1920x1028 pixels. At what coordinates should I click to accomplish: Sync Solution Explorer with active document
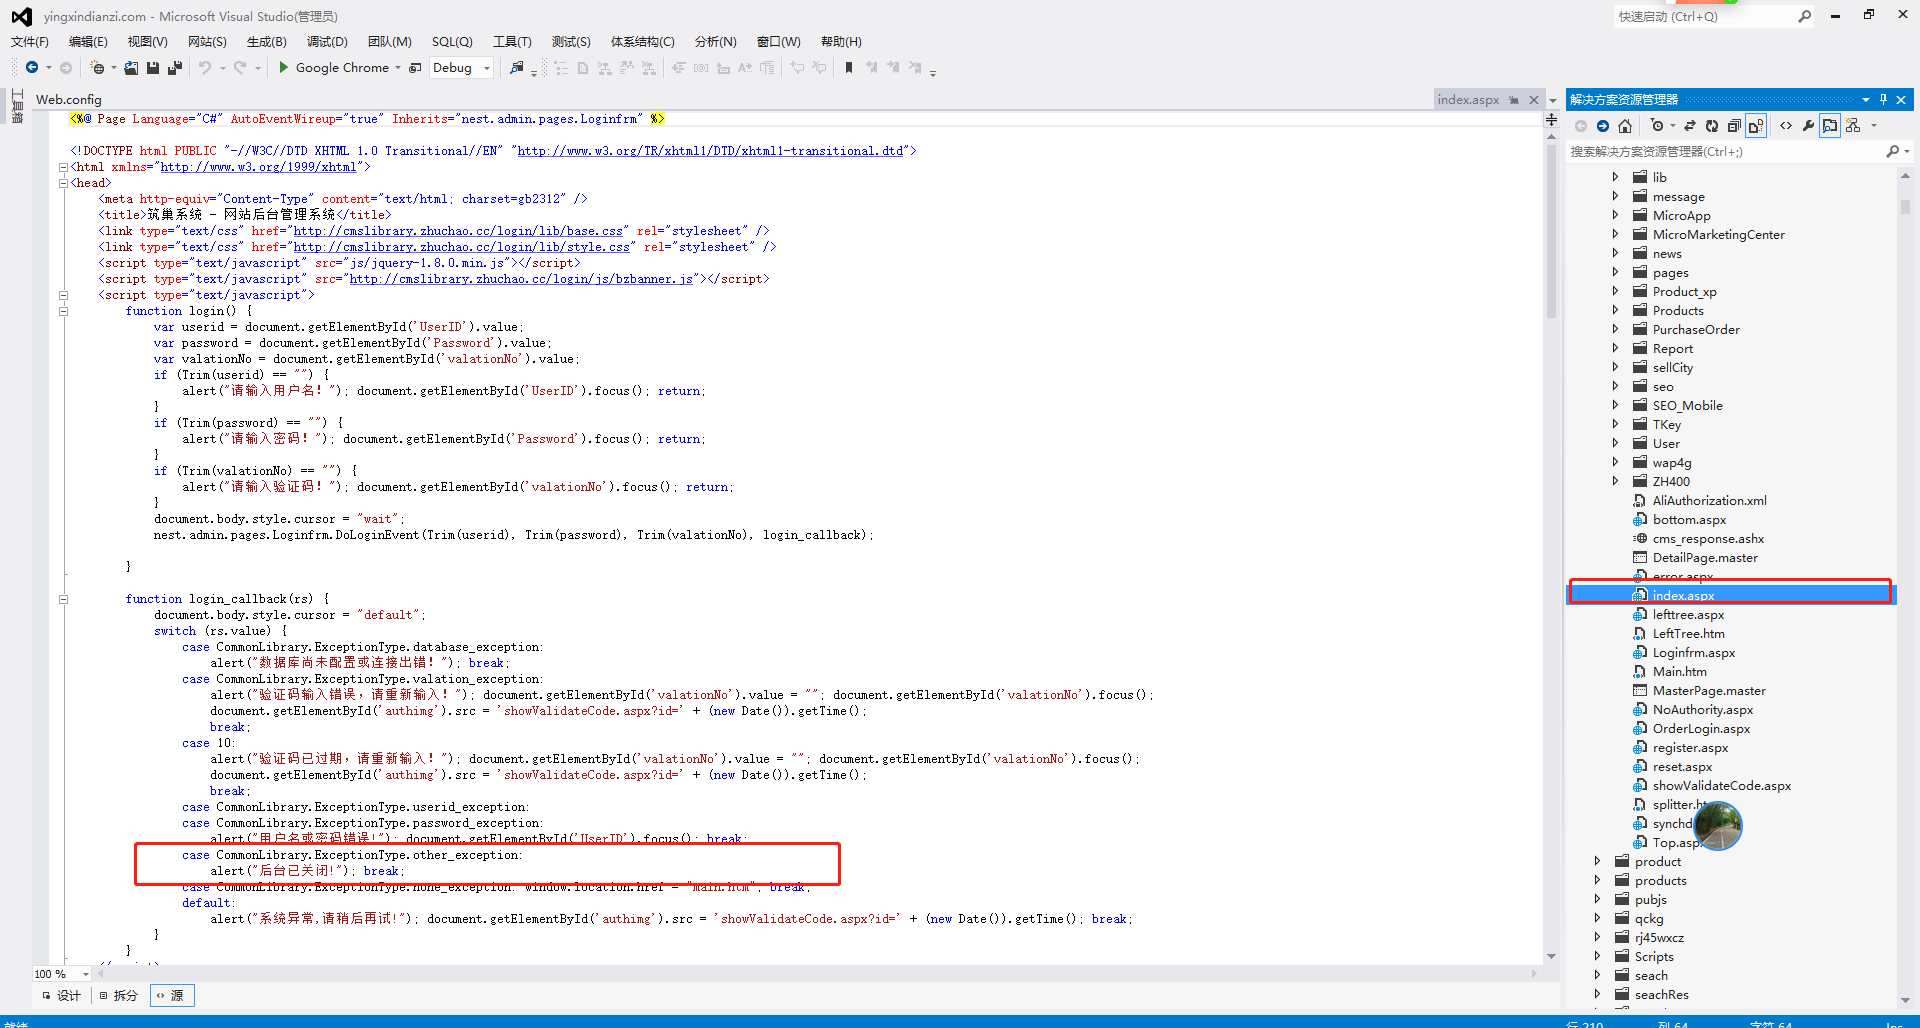click(1690, 125)
